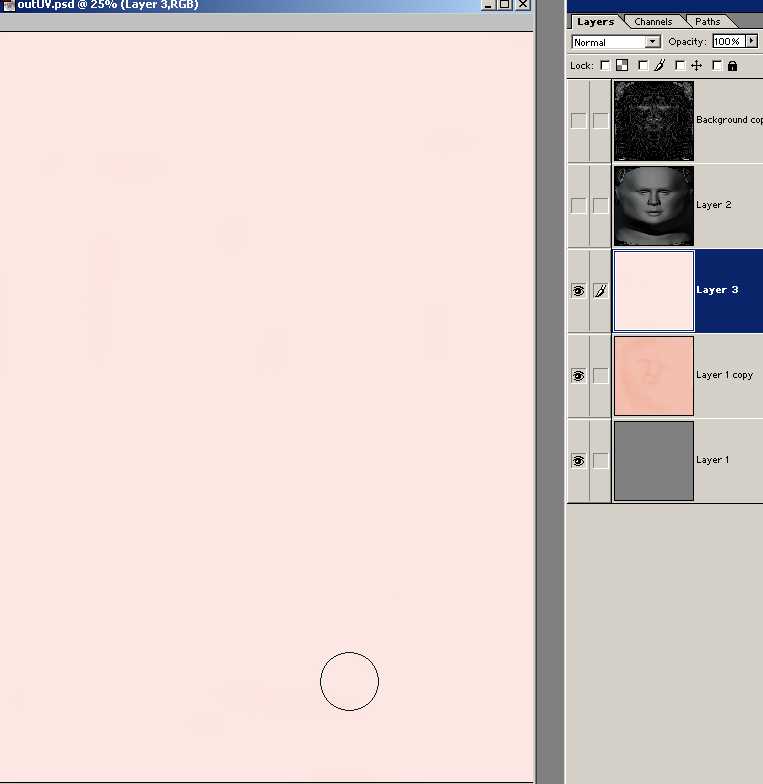The width and height of the screenshot is (763, 784).
Task: Open the Opacity slider arrow
Action: [752, 42]
